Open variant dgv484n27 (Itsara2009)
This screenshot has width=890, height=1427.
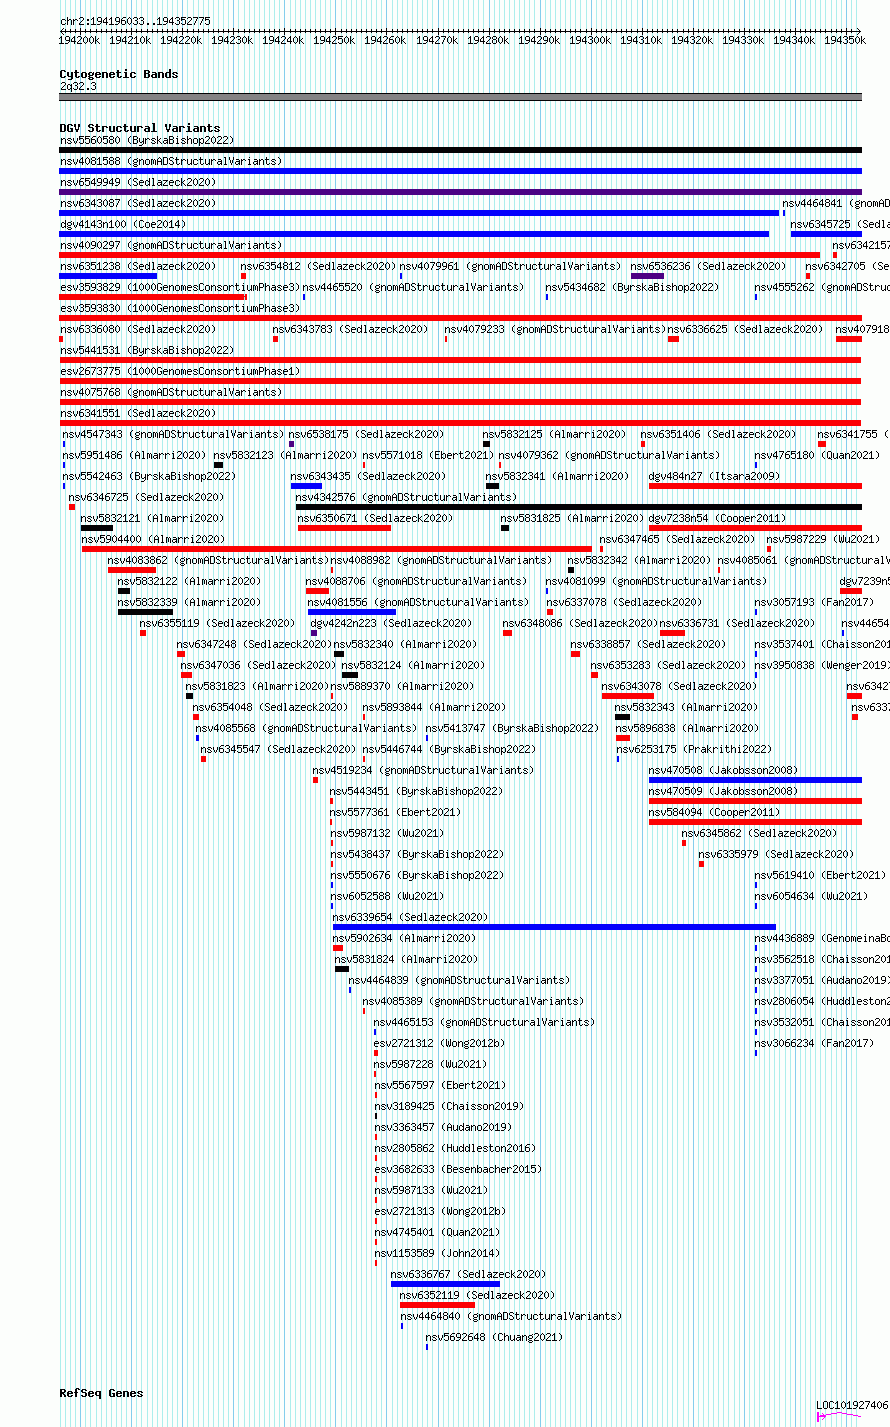click(x=714, y=476)
